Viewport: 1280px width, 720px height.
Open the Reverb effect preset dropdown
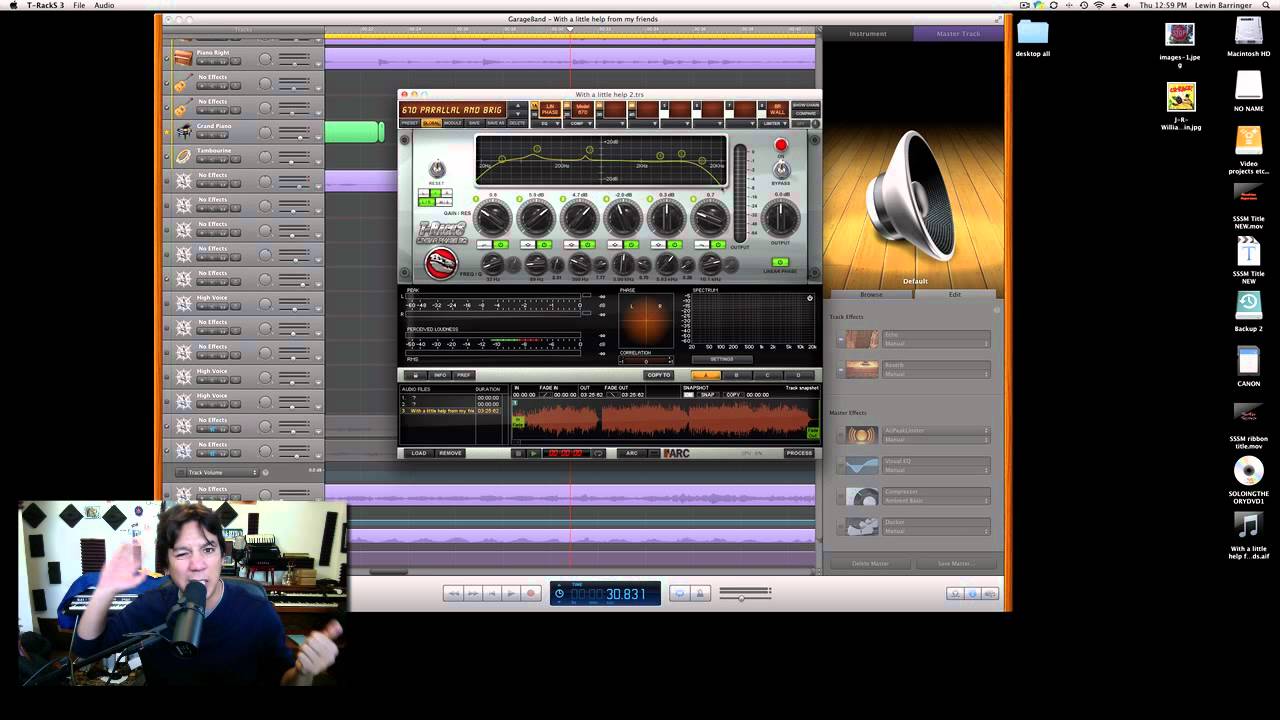tap(936, 374)
